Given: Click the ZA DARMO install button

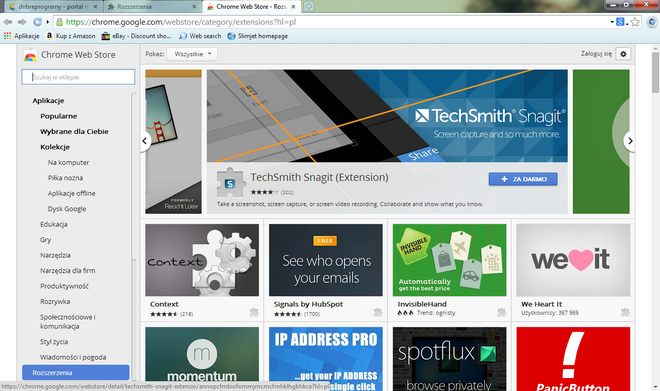Looking at the screenshot, I should (523, 179).
